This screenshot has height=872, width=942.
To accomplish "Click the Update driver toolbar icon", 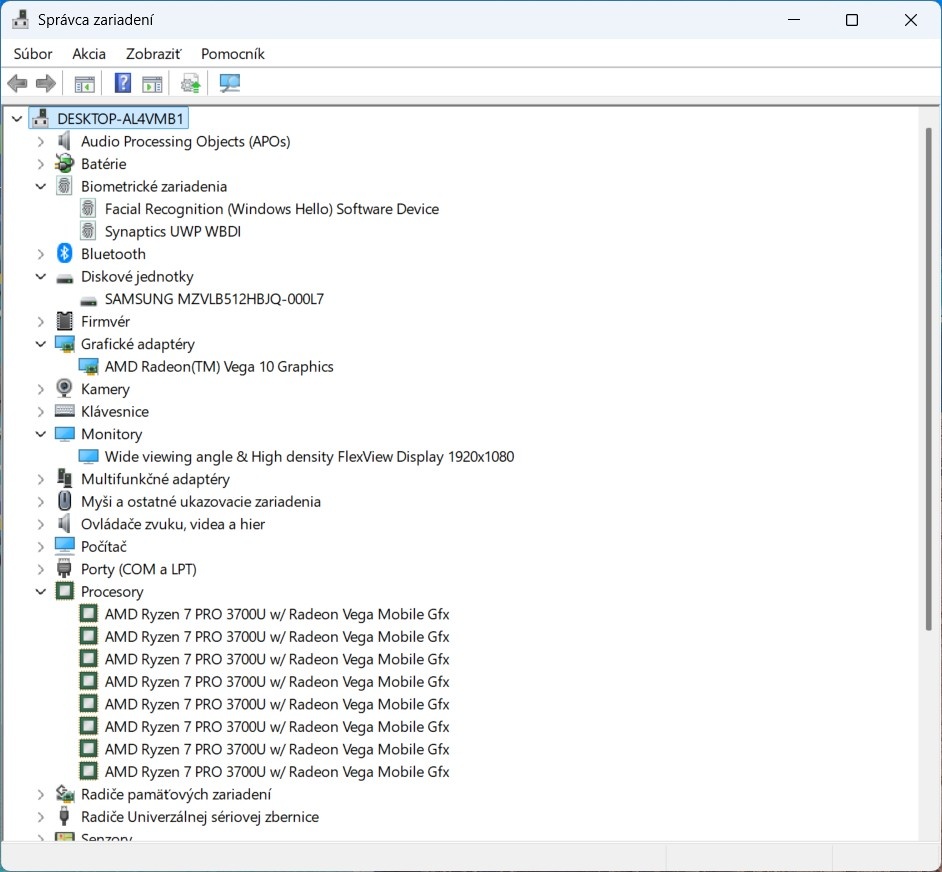I will [190, 83].
